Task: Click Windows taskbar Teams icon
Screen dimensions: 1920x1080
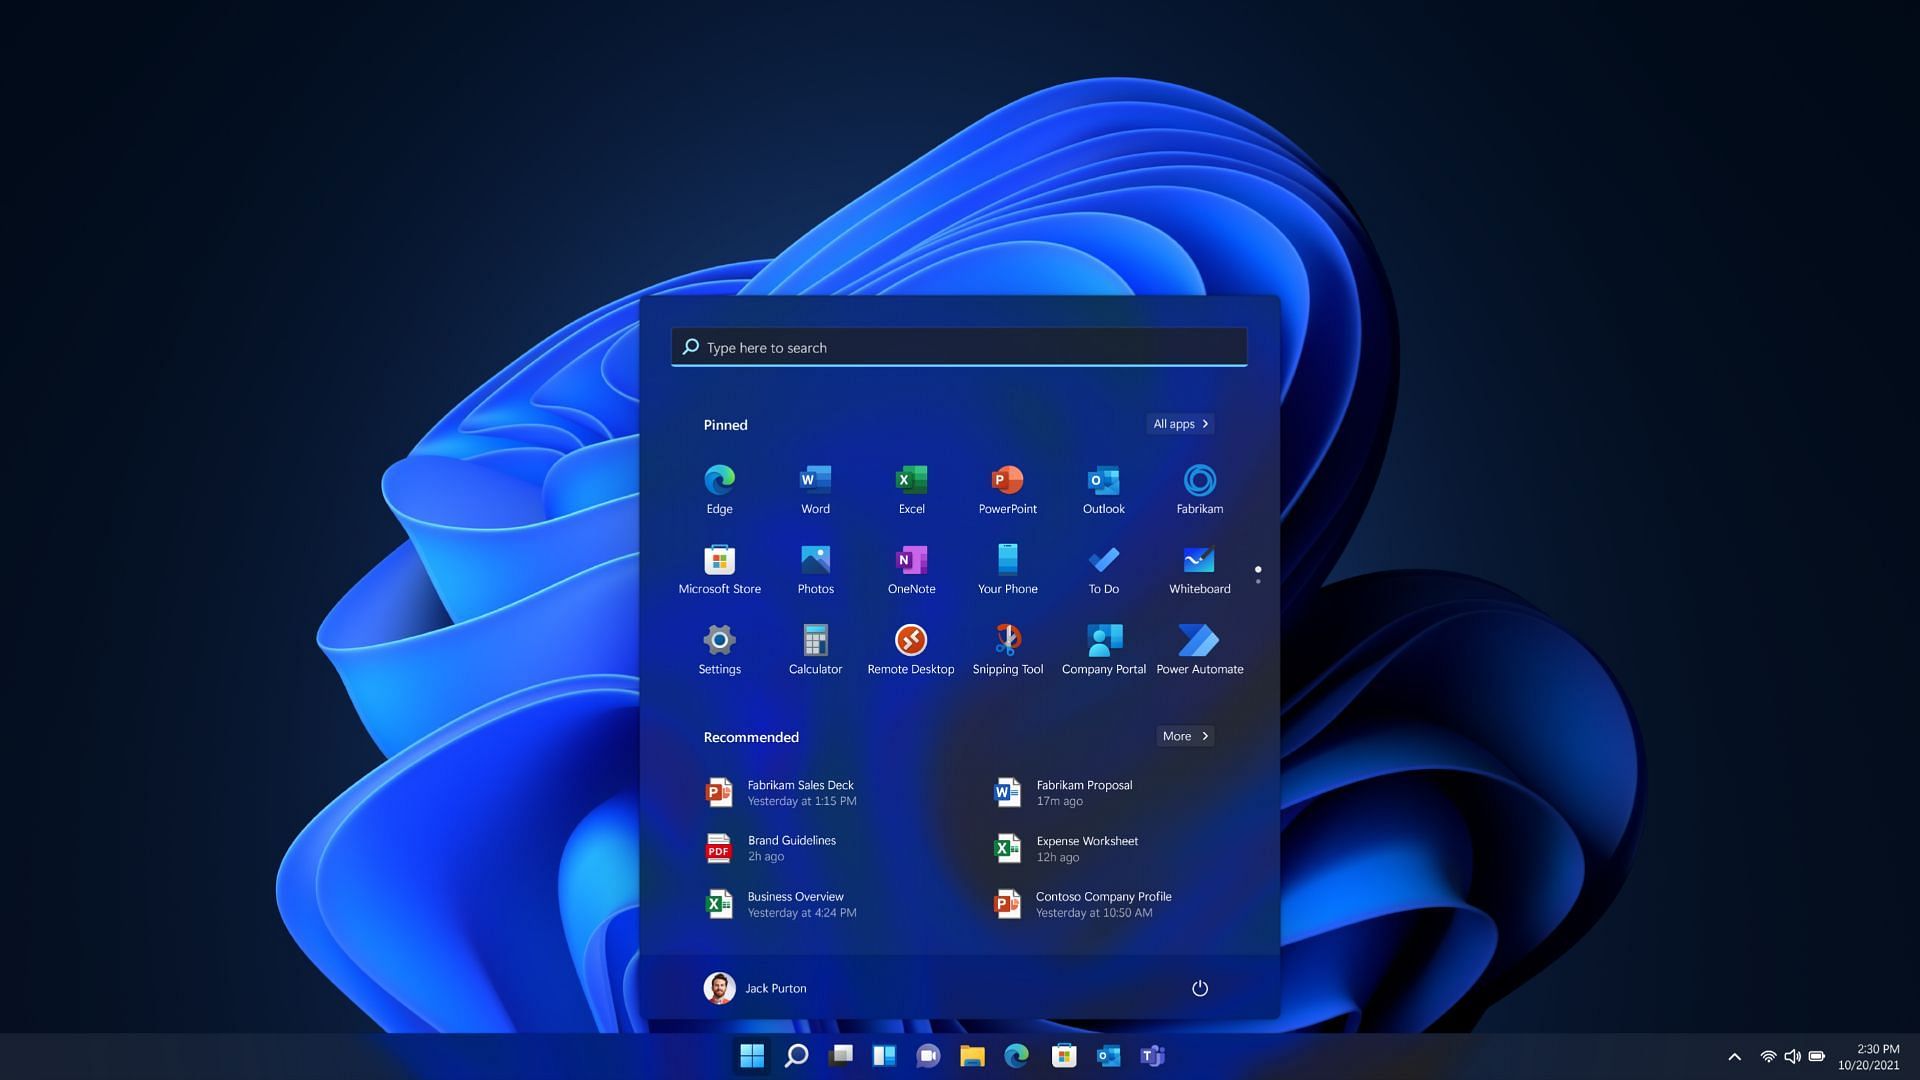Action: point(1153,1054)
